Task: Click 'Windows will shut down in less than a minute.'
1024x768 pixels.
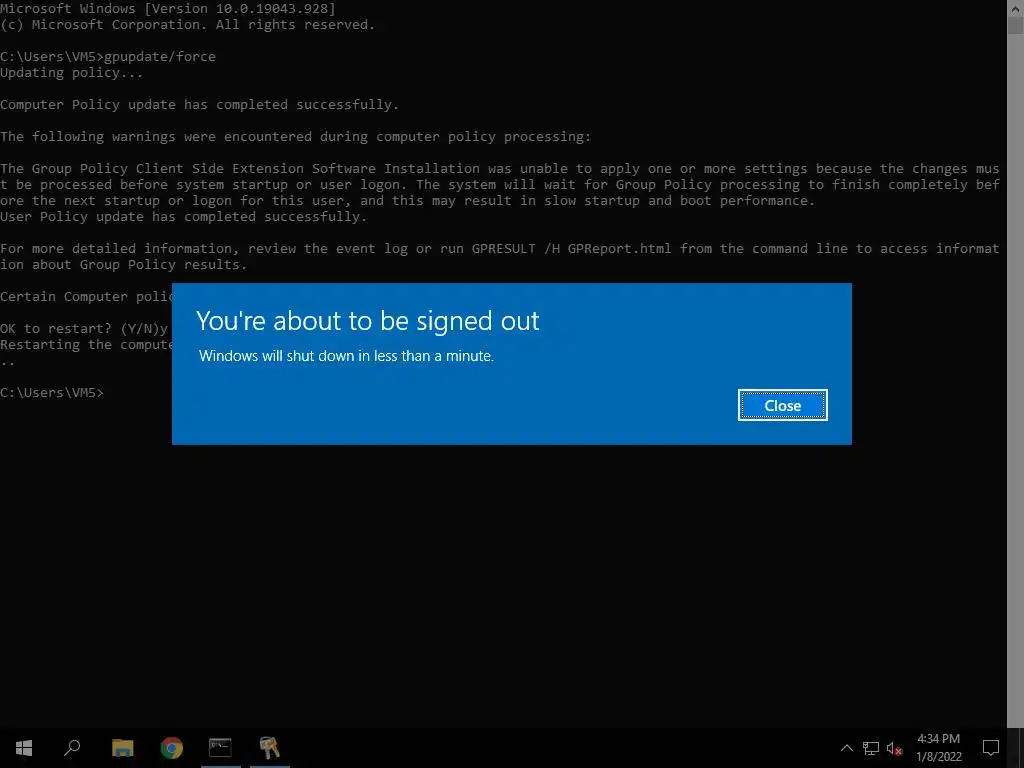Action: [346, 356]
